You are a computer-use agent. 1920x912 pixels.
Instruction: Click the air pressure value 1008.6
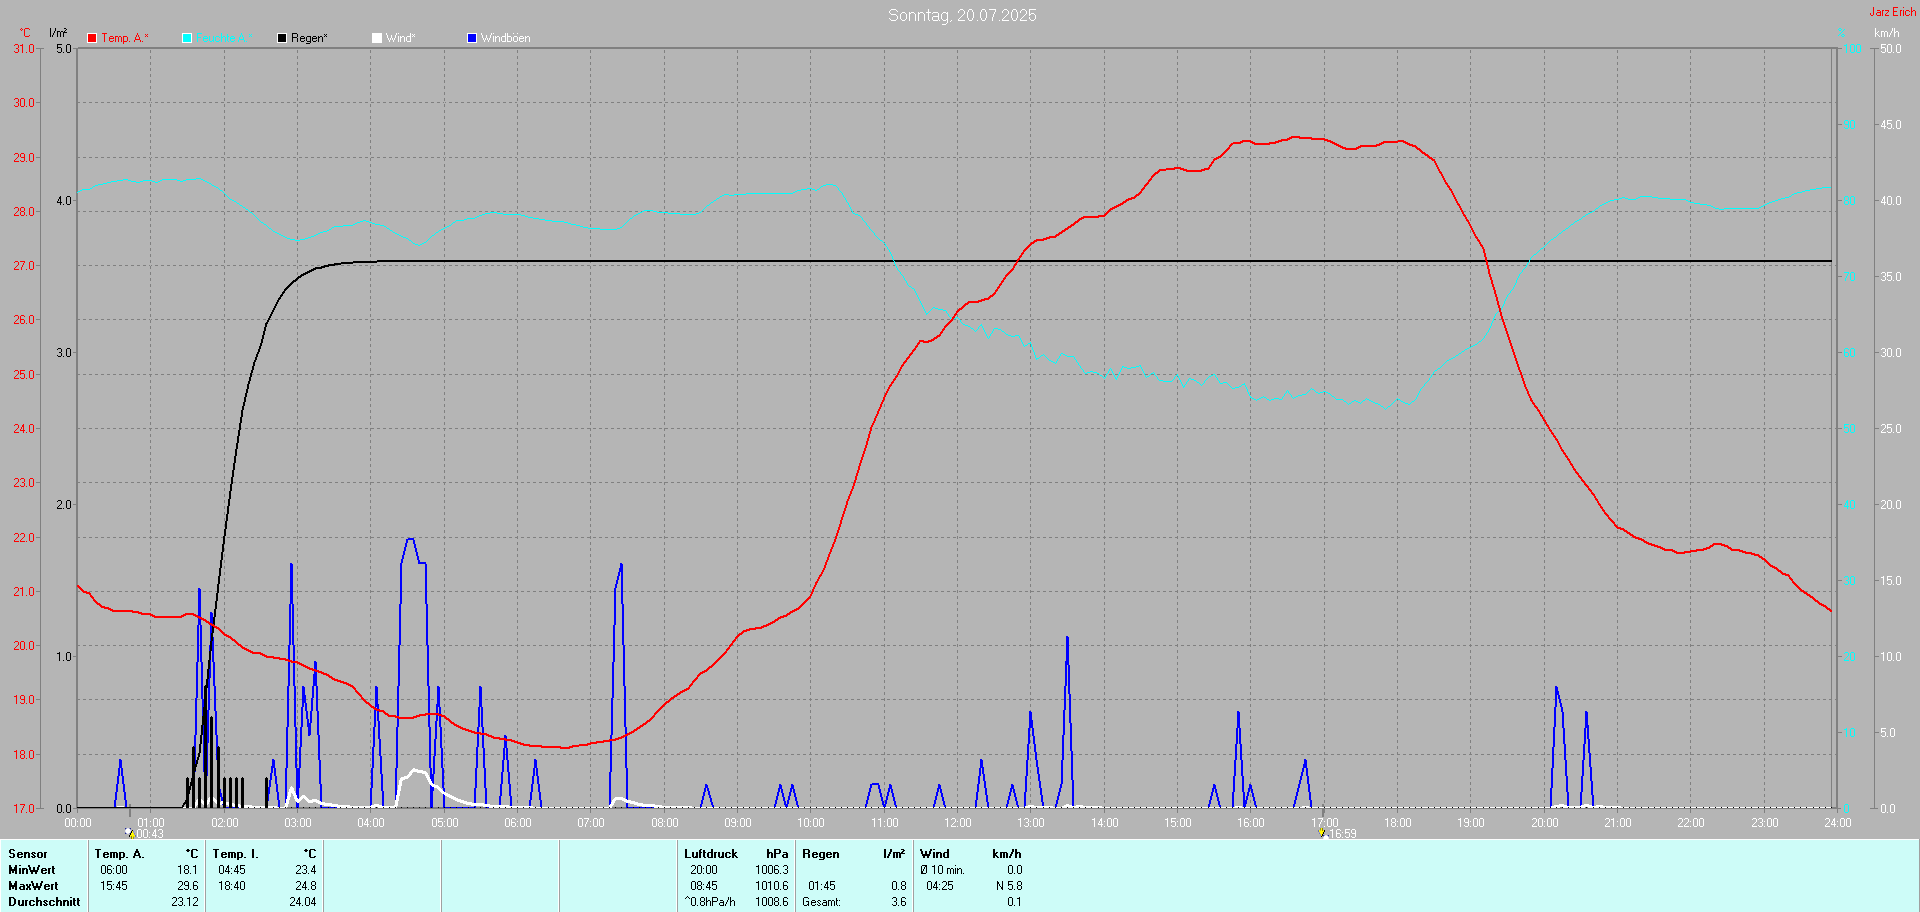pyautogui.click(x=772, y=902)
